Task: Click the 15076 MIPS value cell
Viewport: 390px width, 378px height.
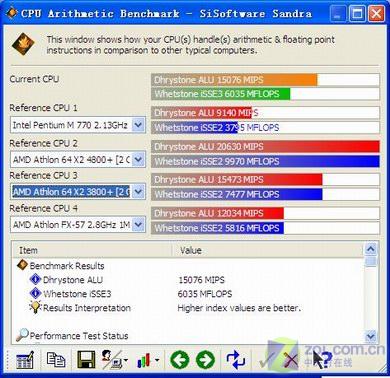Action: click(x=201, y=280)
